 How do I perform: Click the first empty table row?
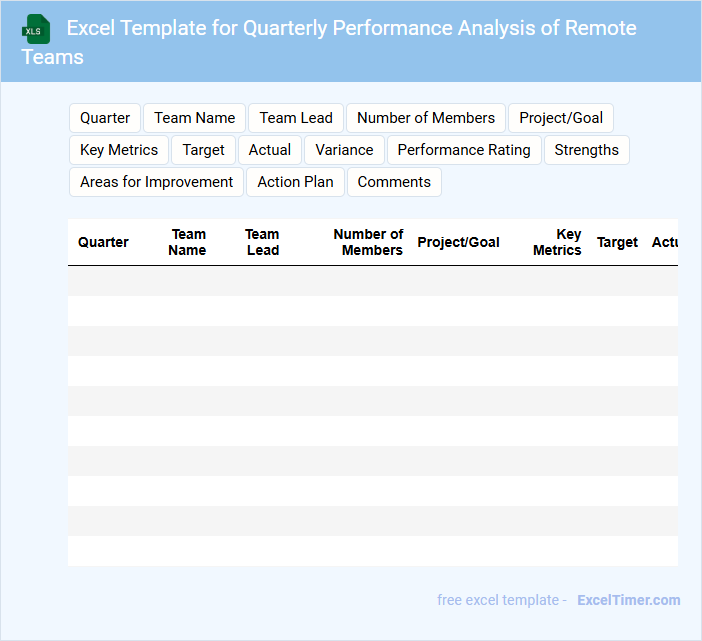[x=372, y=281]
